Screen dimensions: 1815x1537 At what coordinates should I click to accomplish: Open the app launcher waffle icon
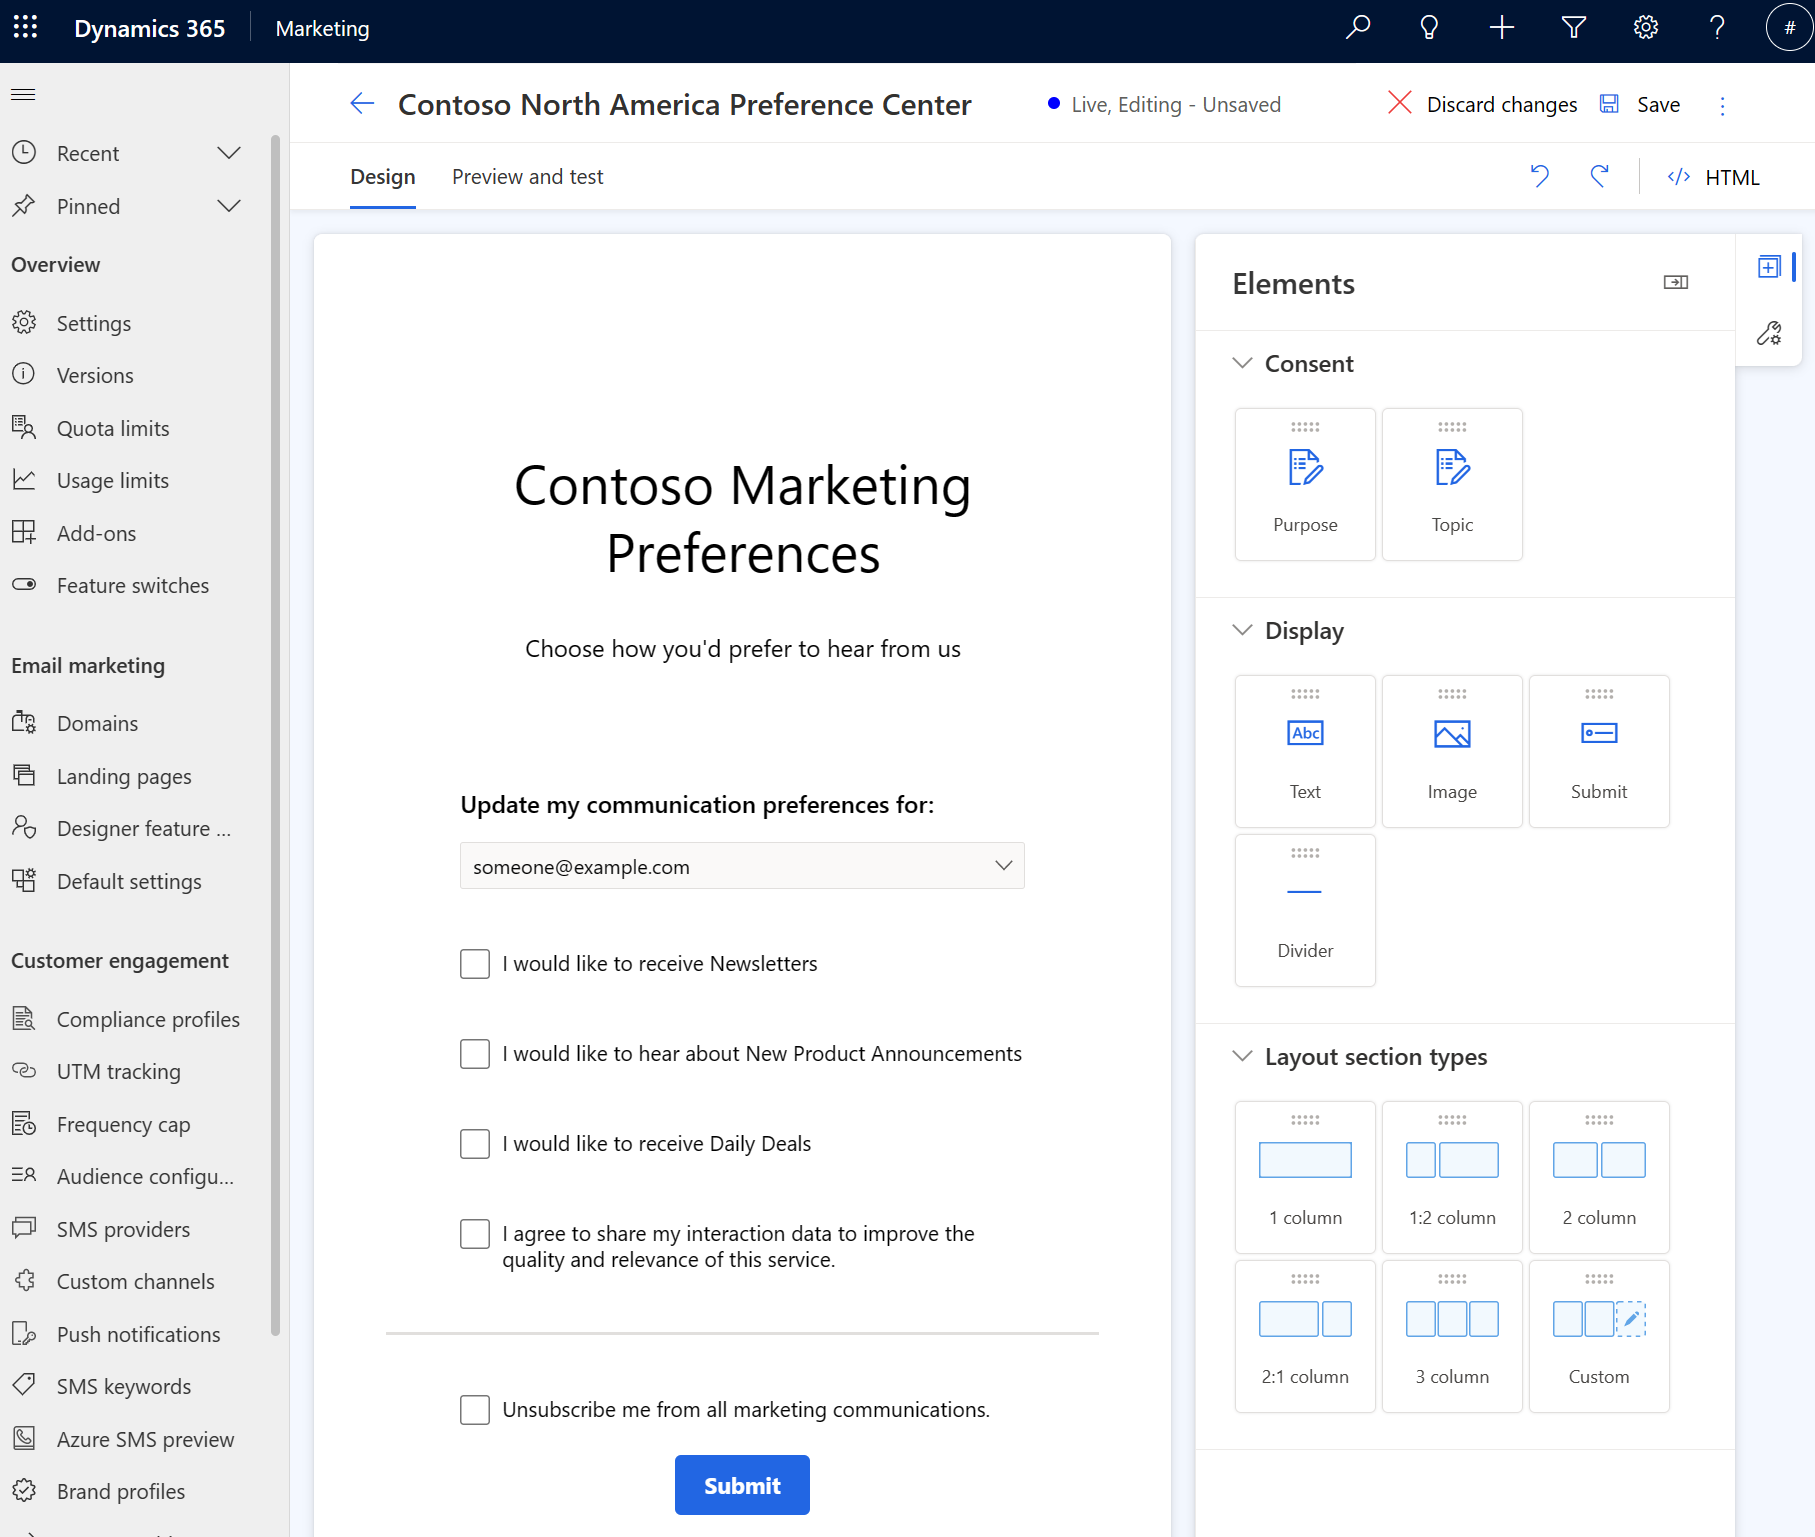tap(26, 28)
